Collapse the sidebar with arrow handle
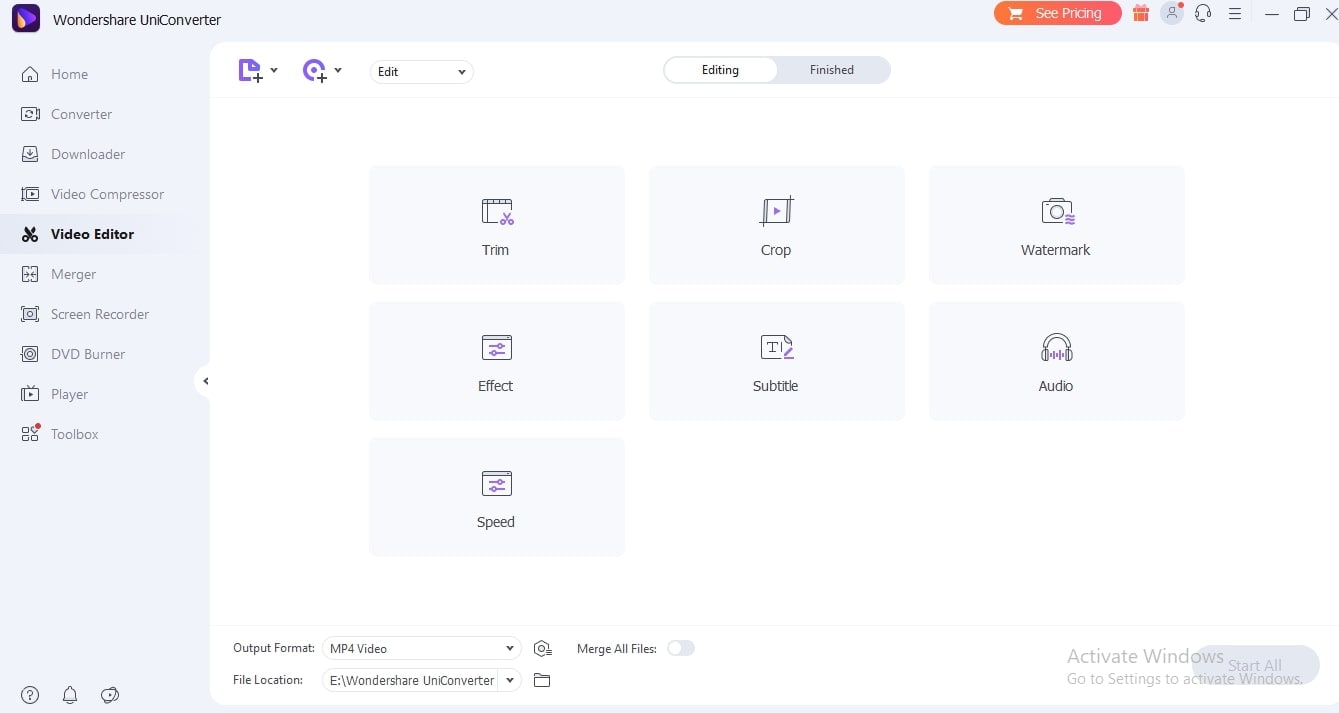1339x713 pixels. 204,381
